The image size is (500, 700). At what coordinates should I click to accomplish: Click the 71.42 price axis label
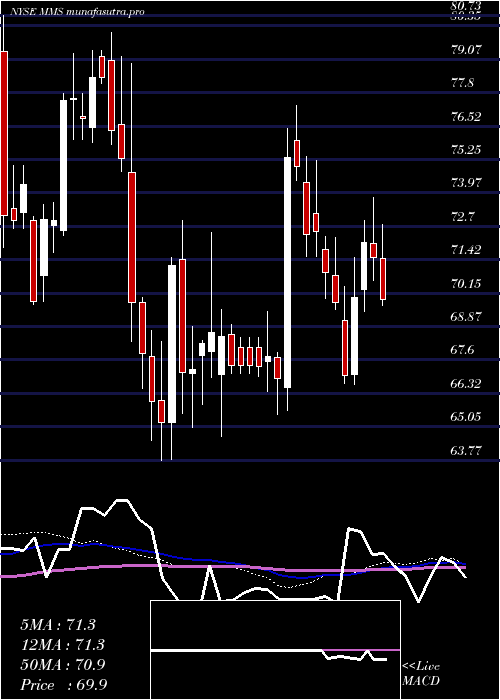(466, 250)
